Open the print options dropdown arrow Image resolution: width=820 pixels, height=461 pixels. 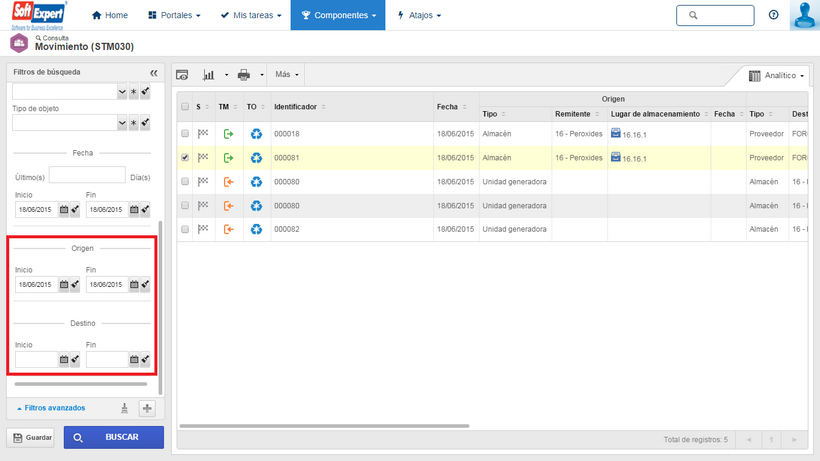point(262,75)
